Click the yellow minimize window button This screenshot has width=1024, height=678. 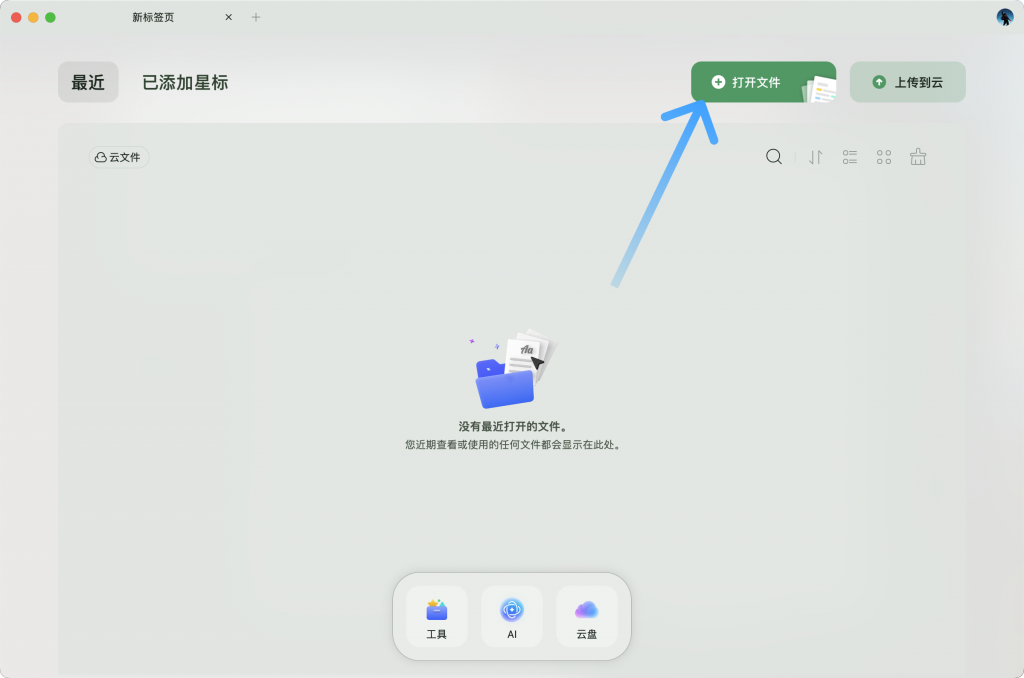click(x=33, y=18)
